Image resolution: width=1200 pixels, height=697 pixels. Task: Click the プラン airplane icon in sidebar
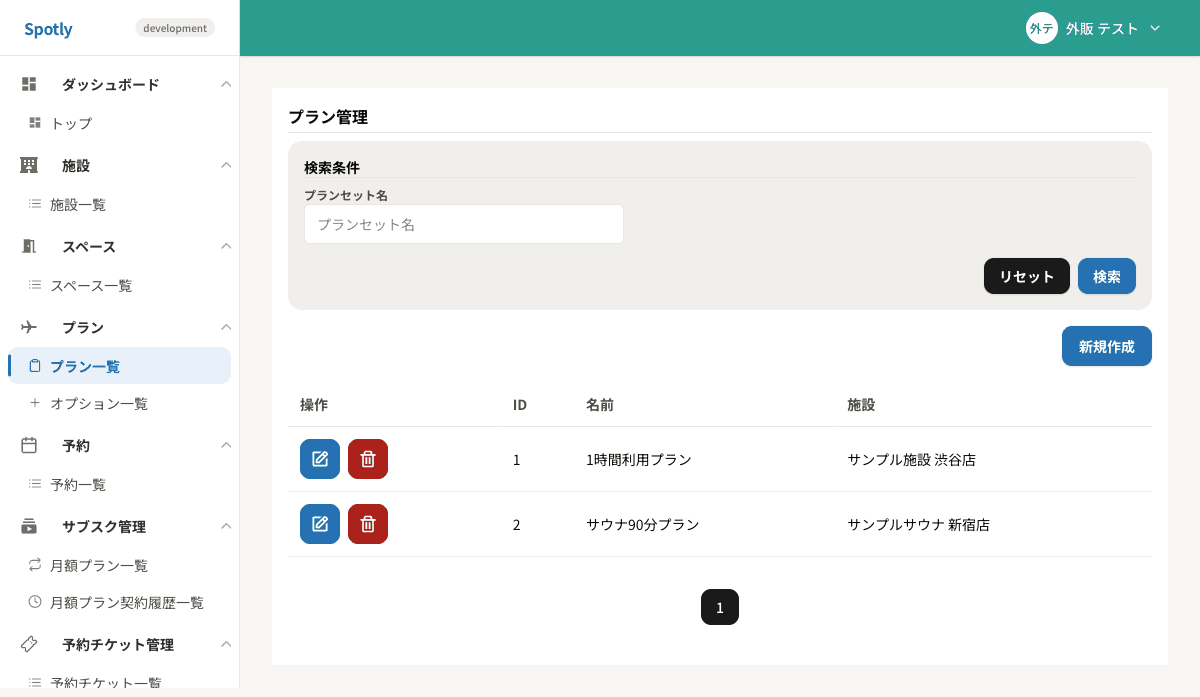[x=29, y=327]
